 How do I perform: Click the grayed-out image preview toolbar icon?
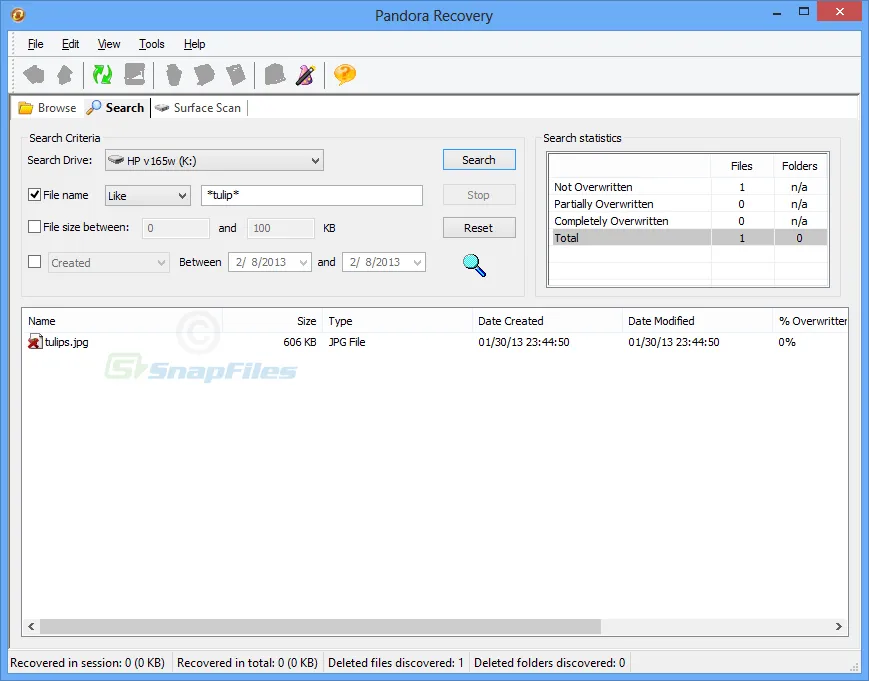(x=135, y=74)
